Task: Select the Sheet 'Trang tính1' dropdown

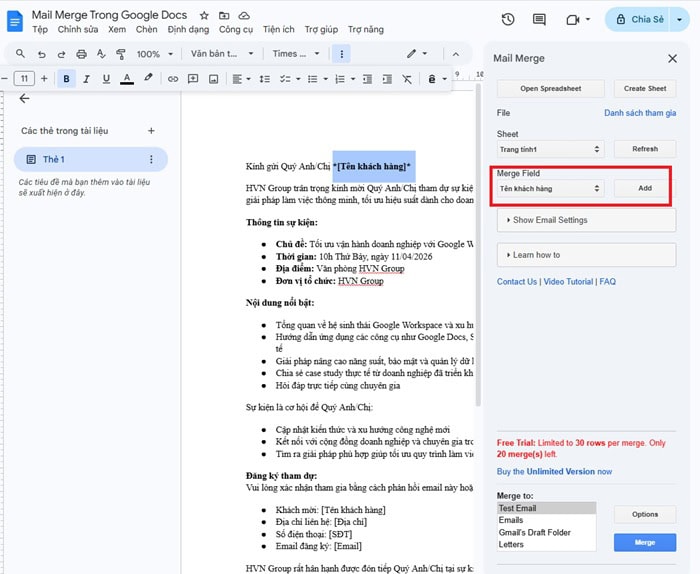Action: [550, 149]
